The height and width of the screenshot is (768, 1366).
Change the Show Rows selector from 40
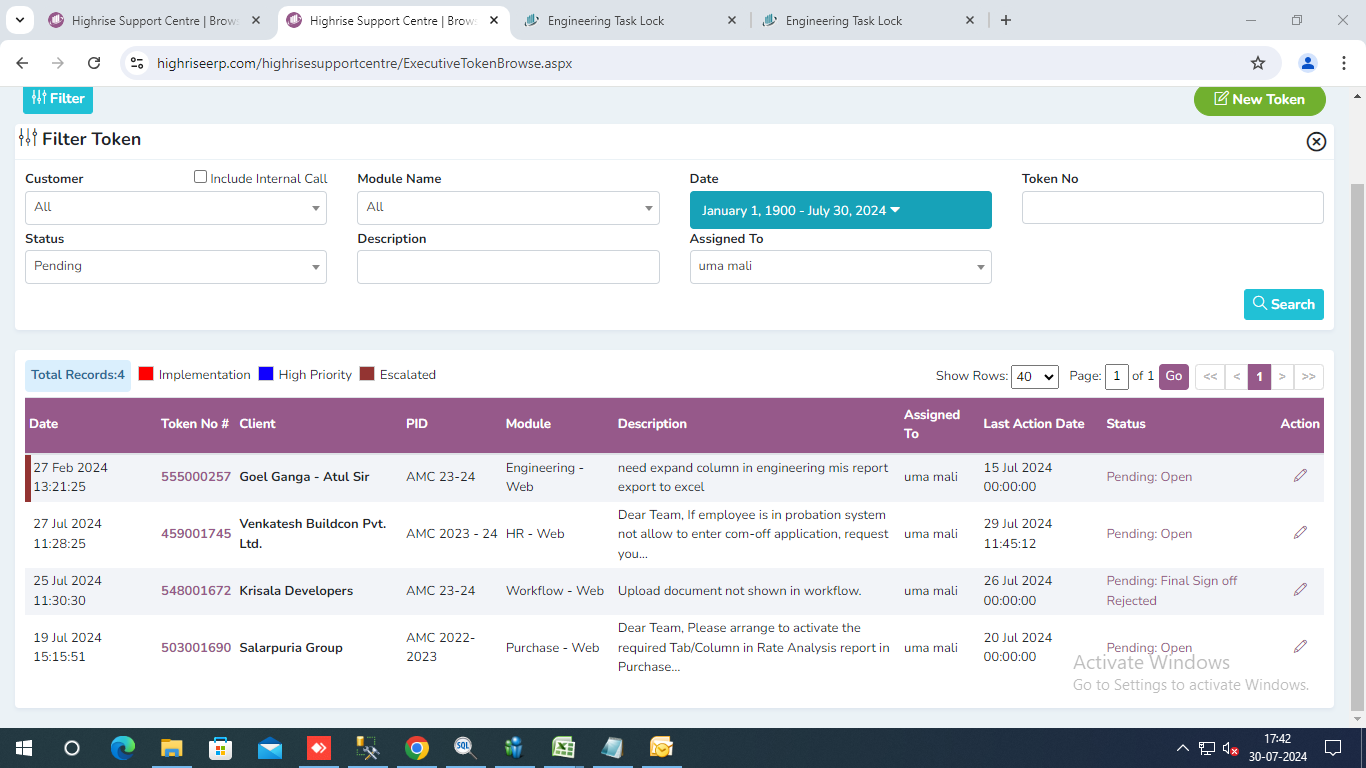click(1034, 377)
